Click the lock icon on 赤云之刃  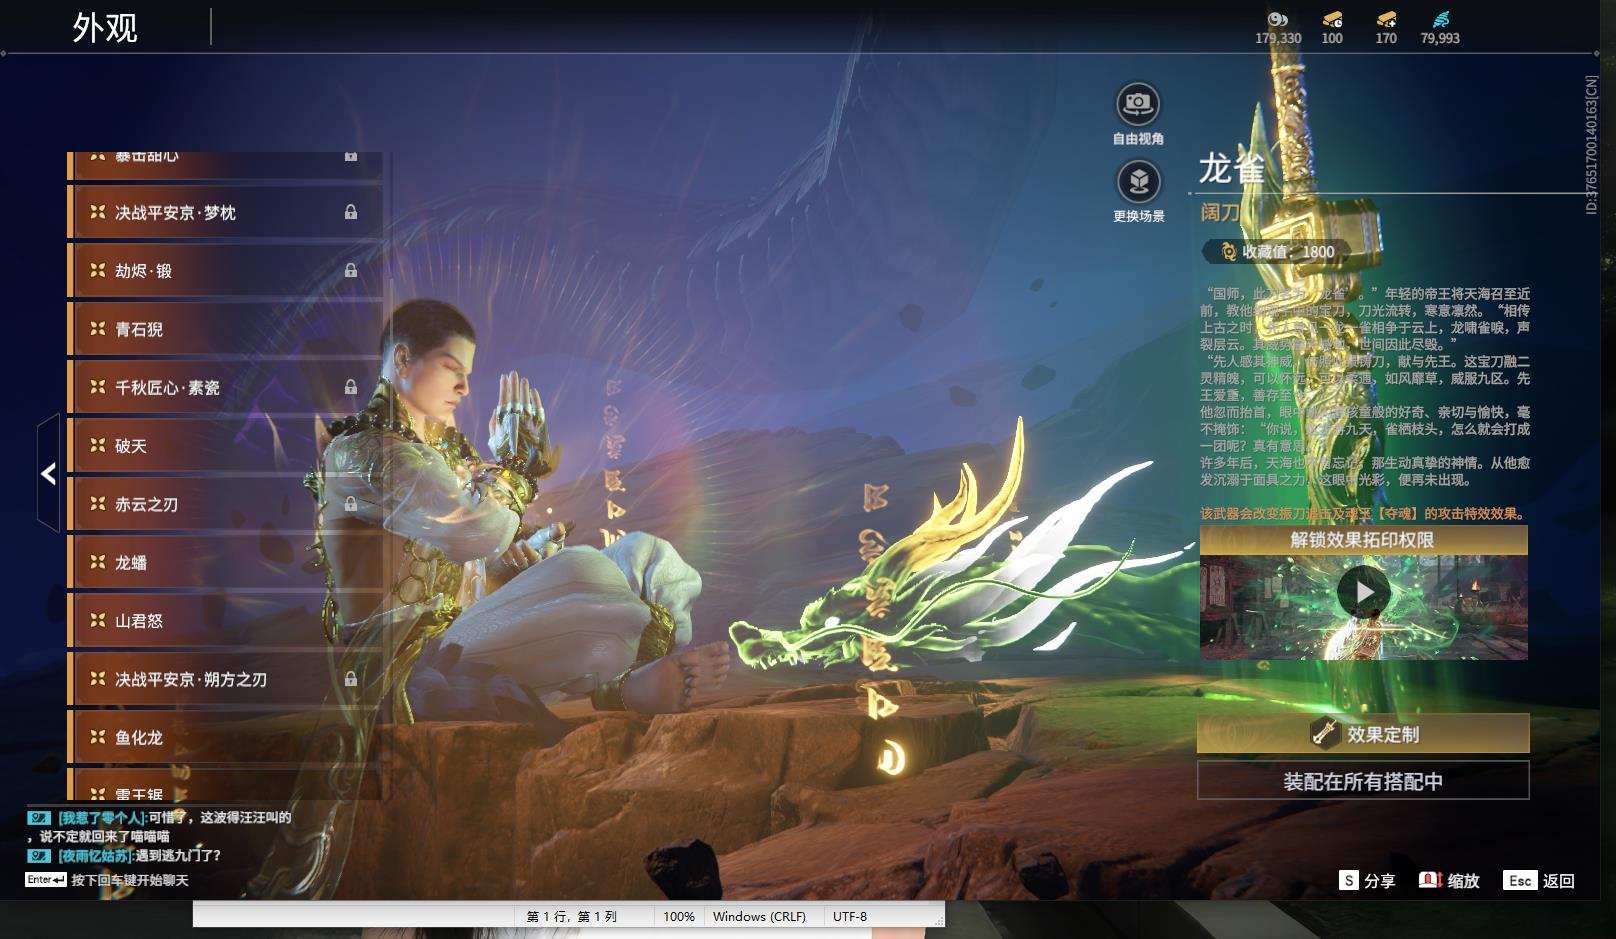(x=351, y=503)
